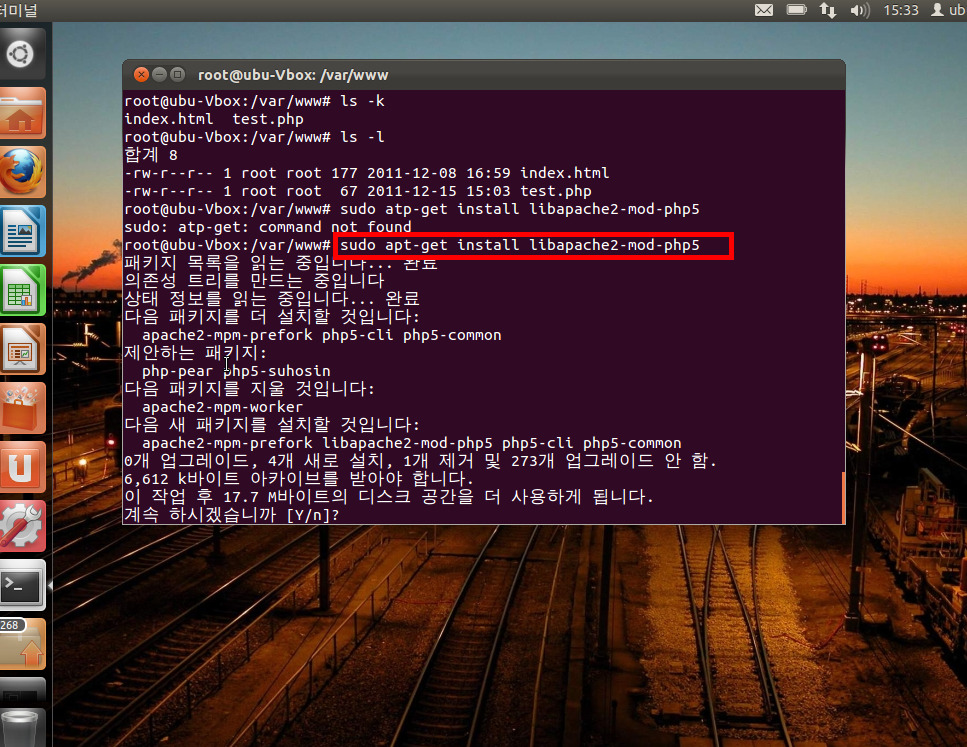The image size is (967, 747).
Task: Open the user account menu in the panel
Action: pyautogui.click(x=946, y=10)
